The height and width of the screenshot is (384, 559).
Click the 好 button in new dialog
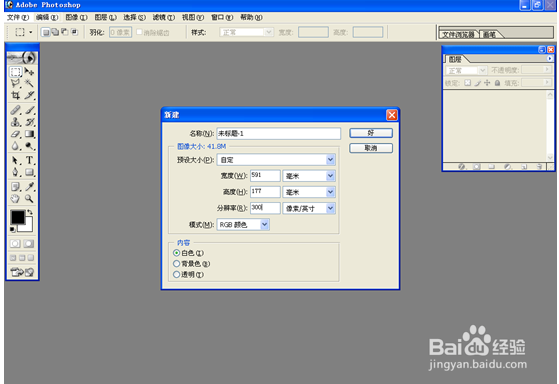(371, 133)
